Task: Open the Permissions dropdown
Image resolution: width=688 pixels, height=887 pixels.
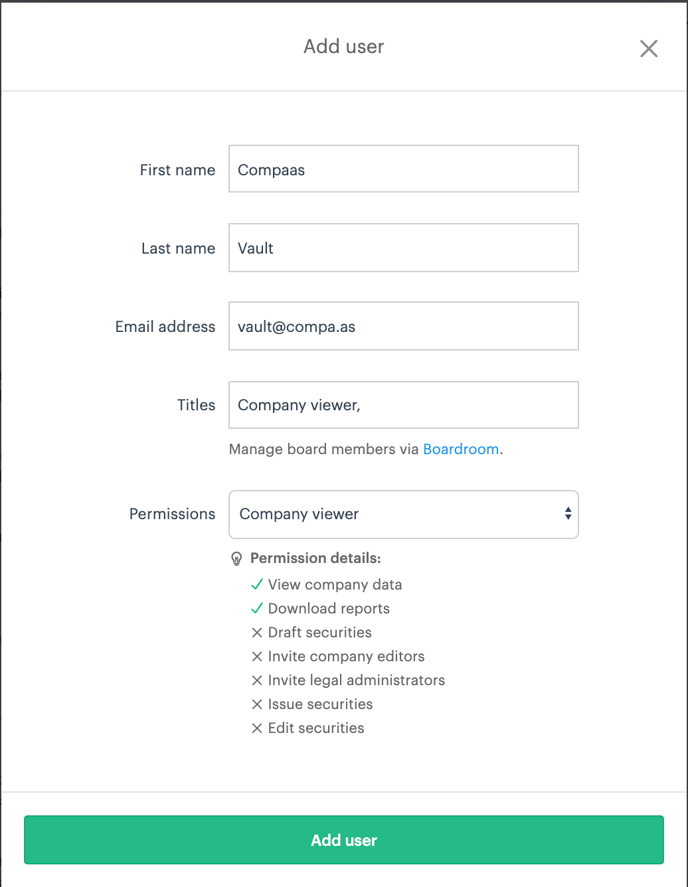Action: coord(403,514)
